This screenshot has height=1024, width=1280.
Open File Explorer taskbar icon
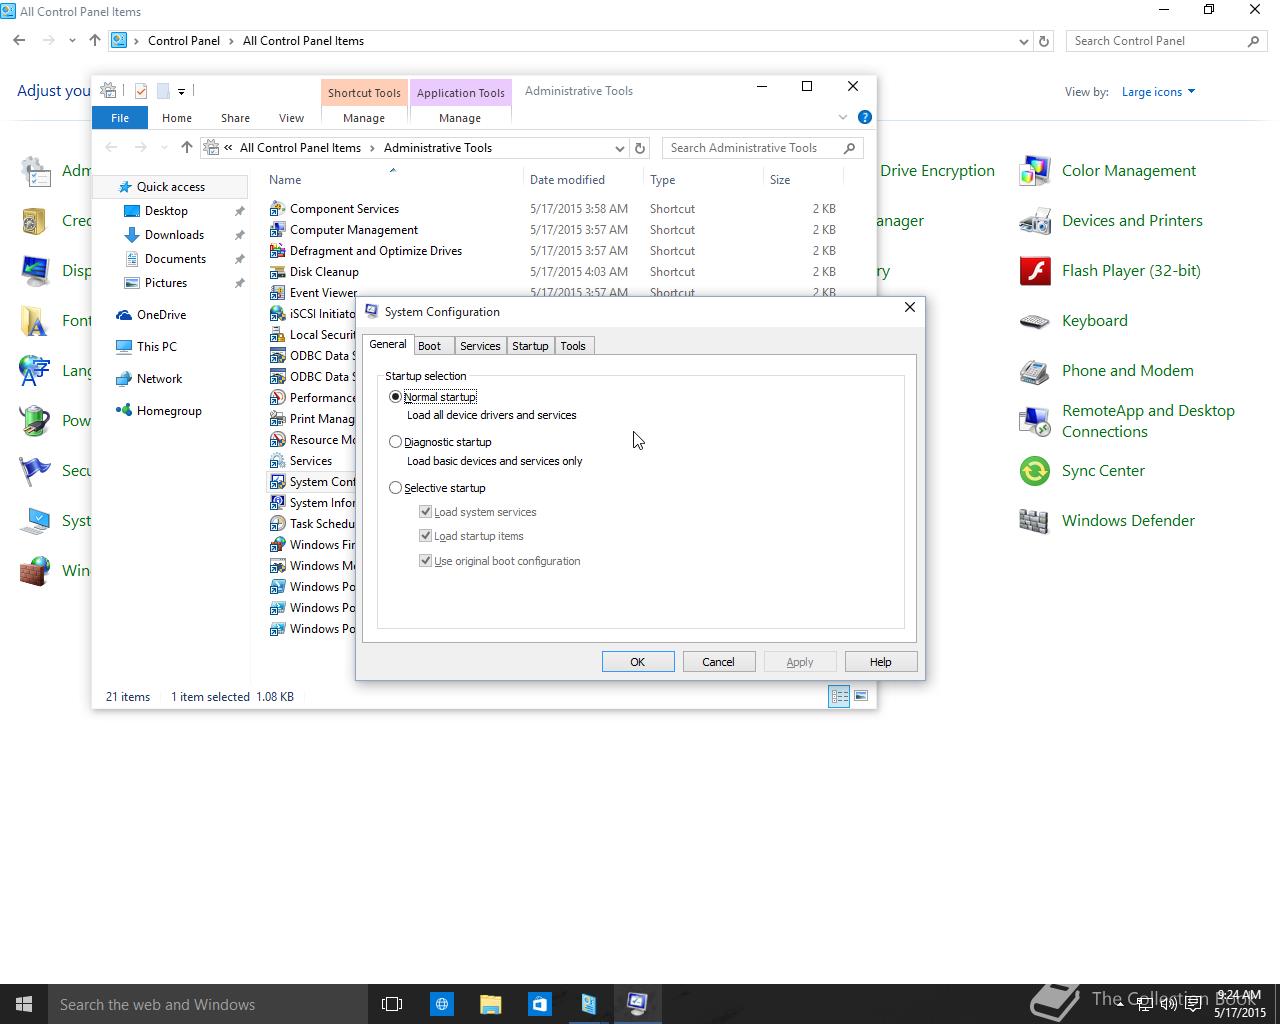click(x=490, y=1004)
